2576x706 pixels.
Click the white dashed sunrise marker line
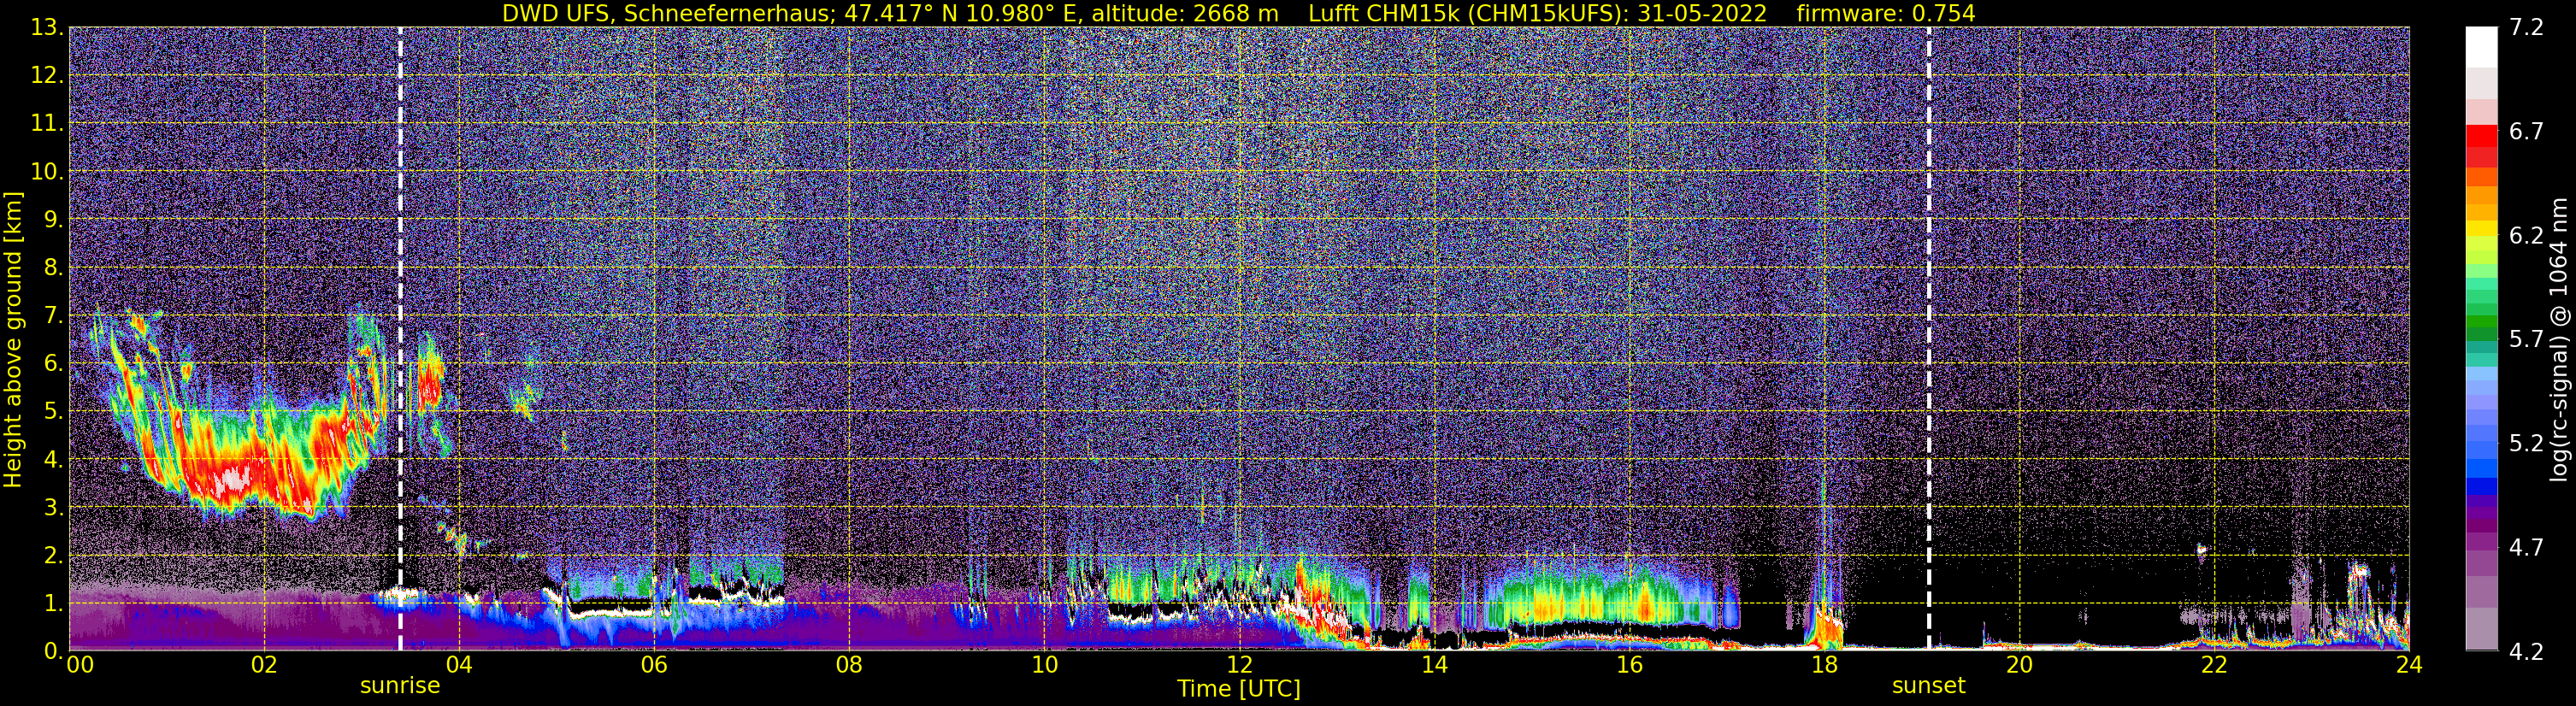click(400, 339)
